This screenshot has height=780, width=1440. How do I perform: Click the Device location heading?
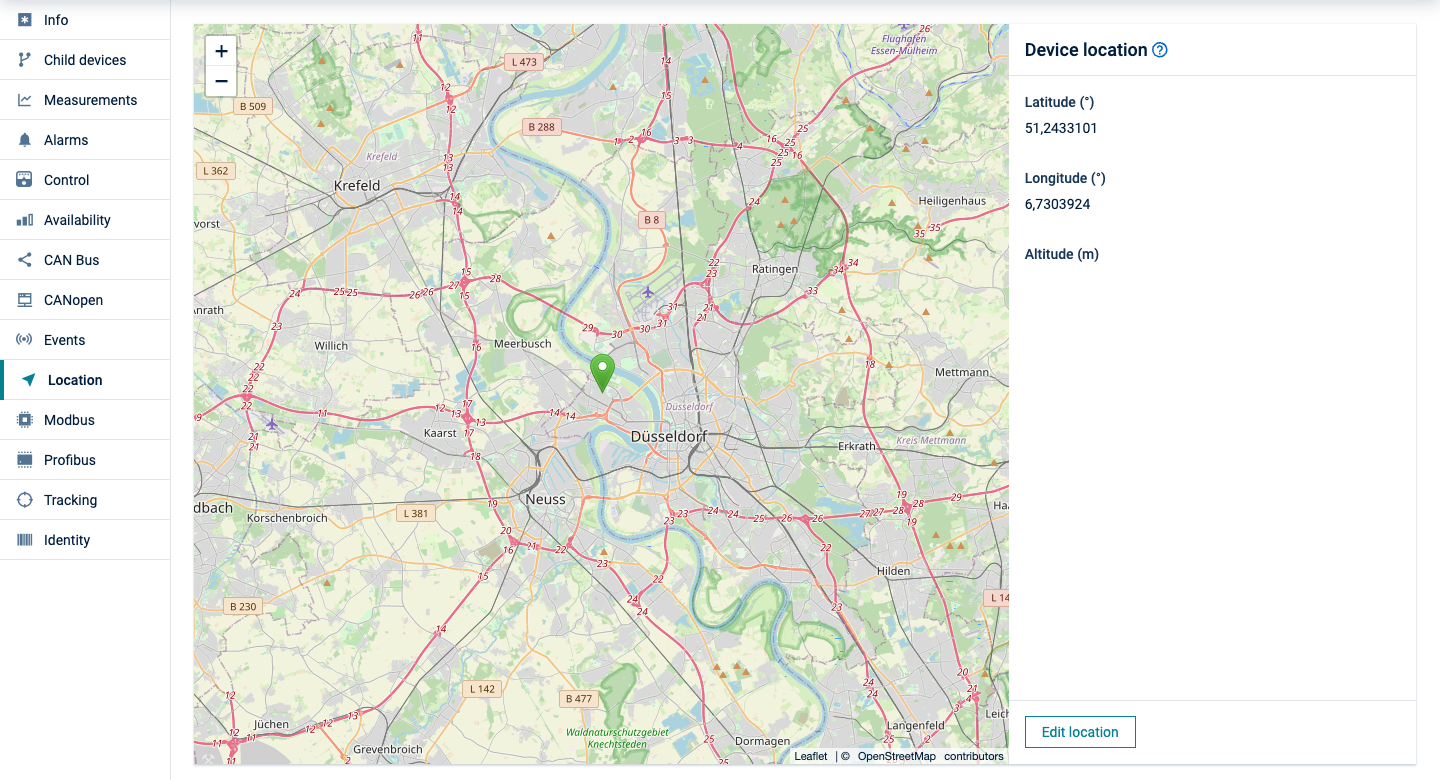[x=1086, y=50]
